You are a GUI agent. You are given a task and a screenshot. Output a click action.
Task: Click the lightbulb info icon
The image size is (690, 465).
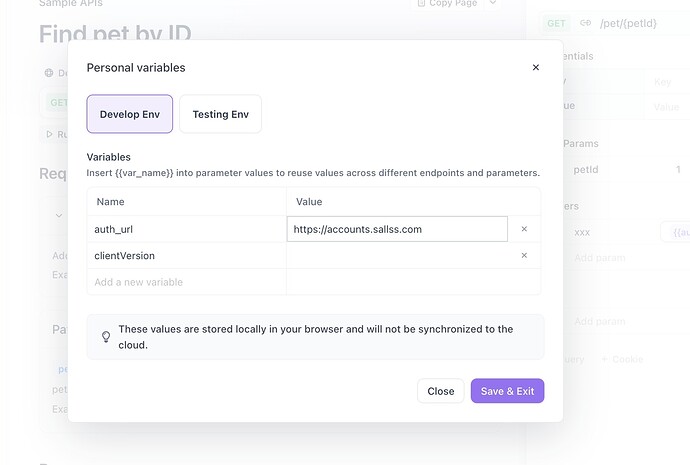pyautogui.click(x=106, y=337)
